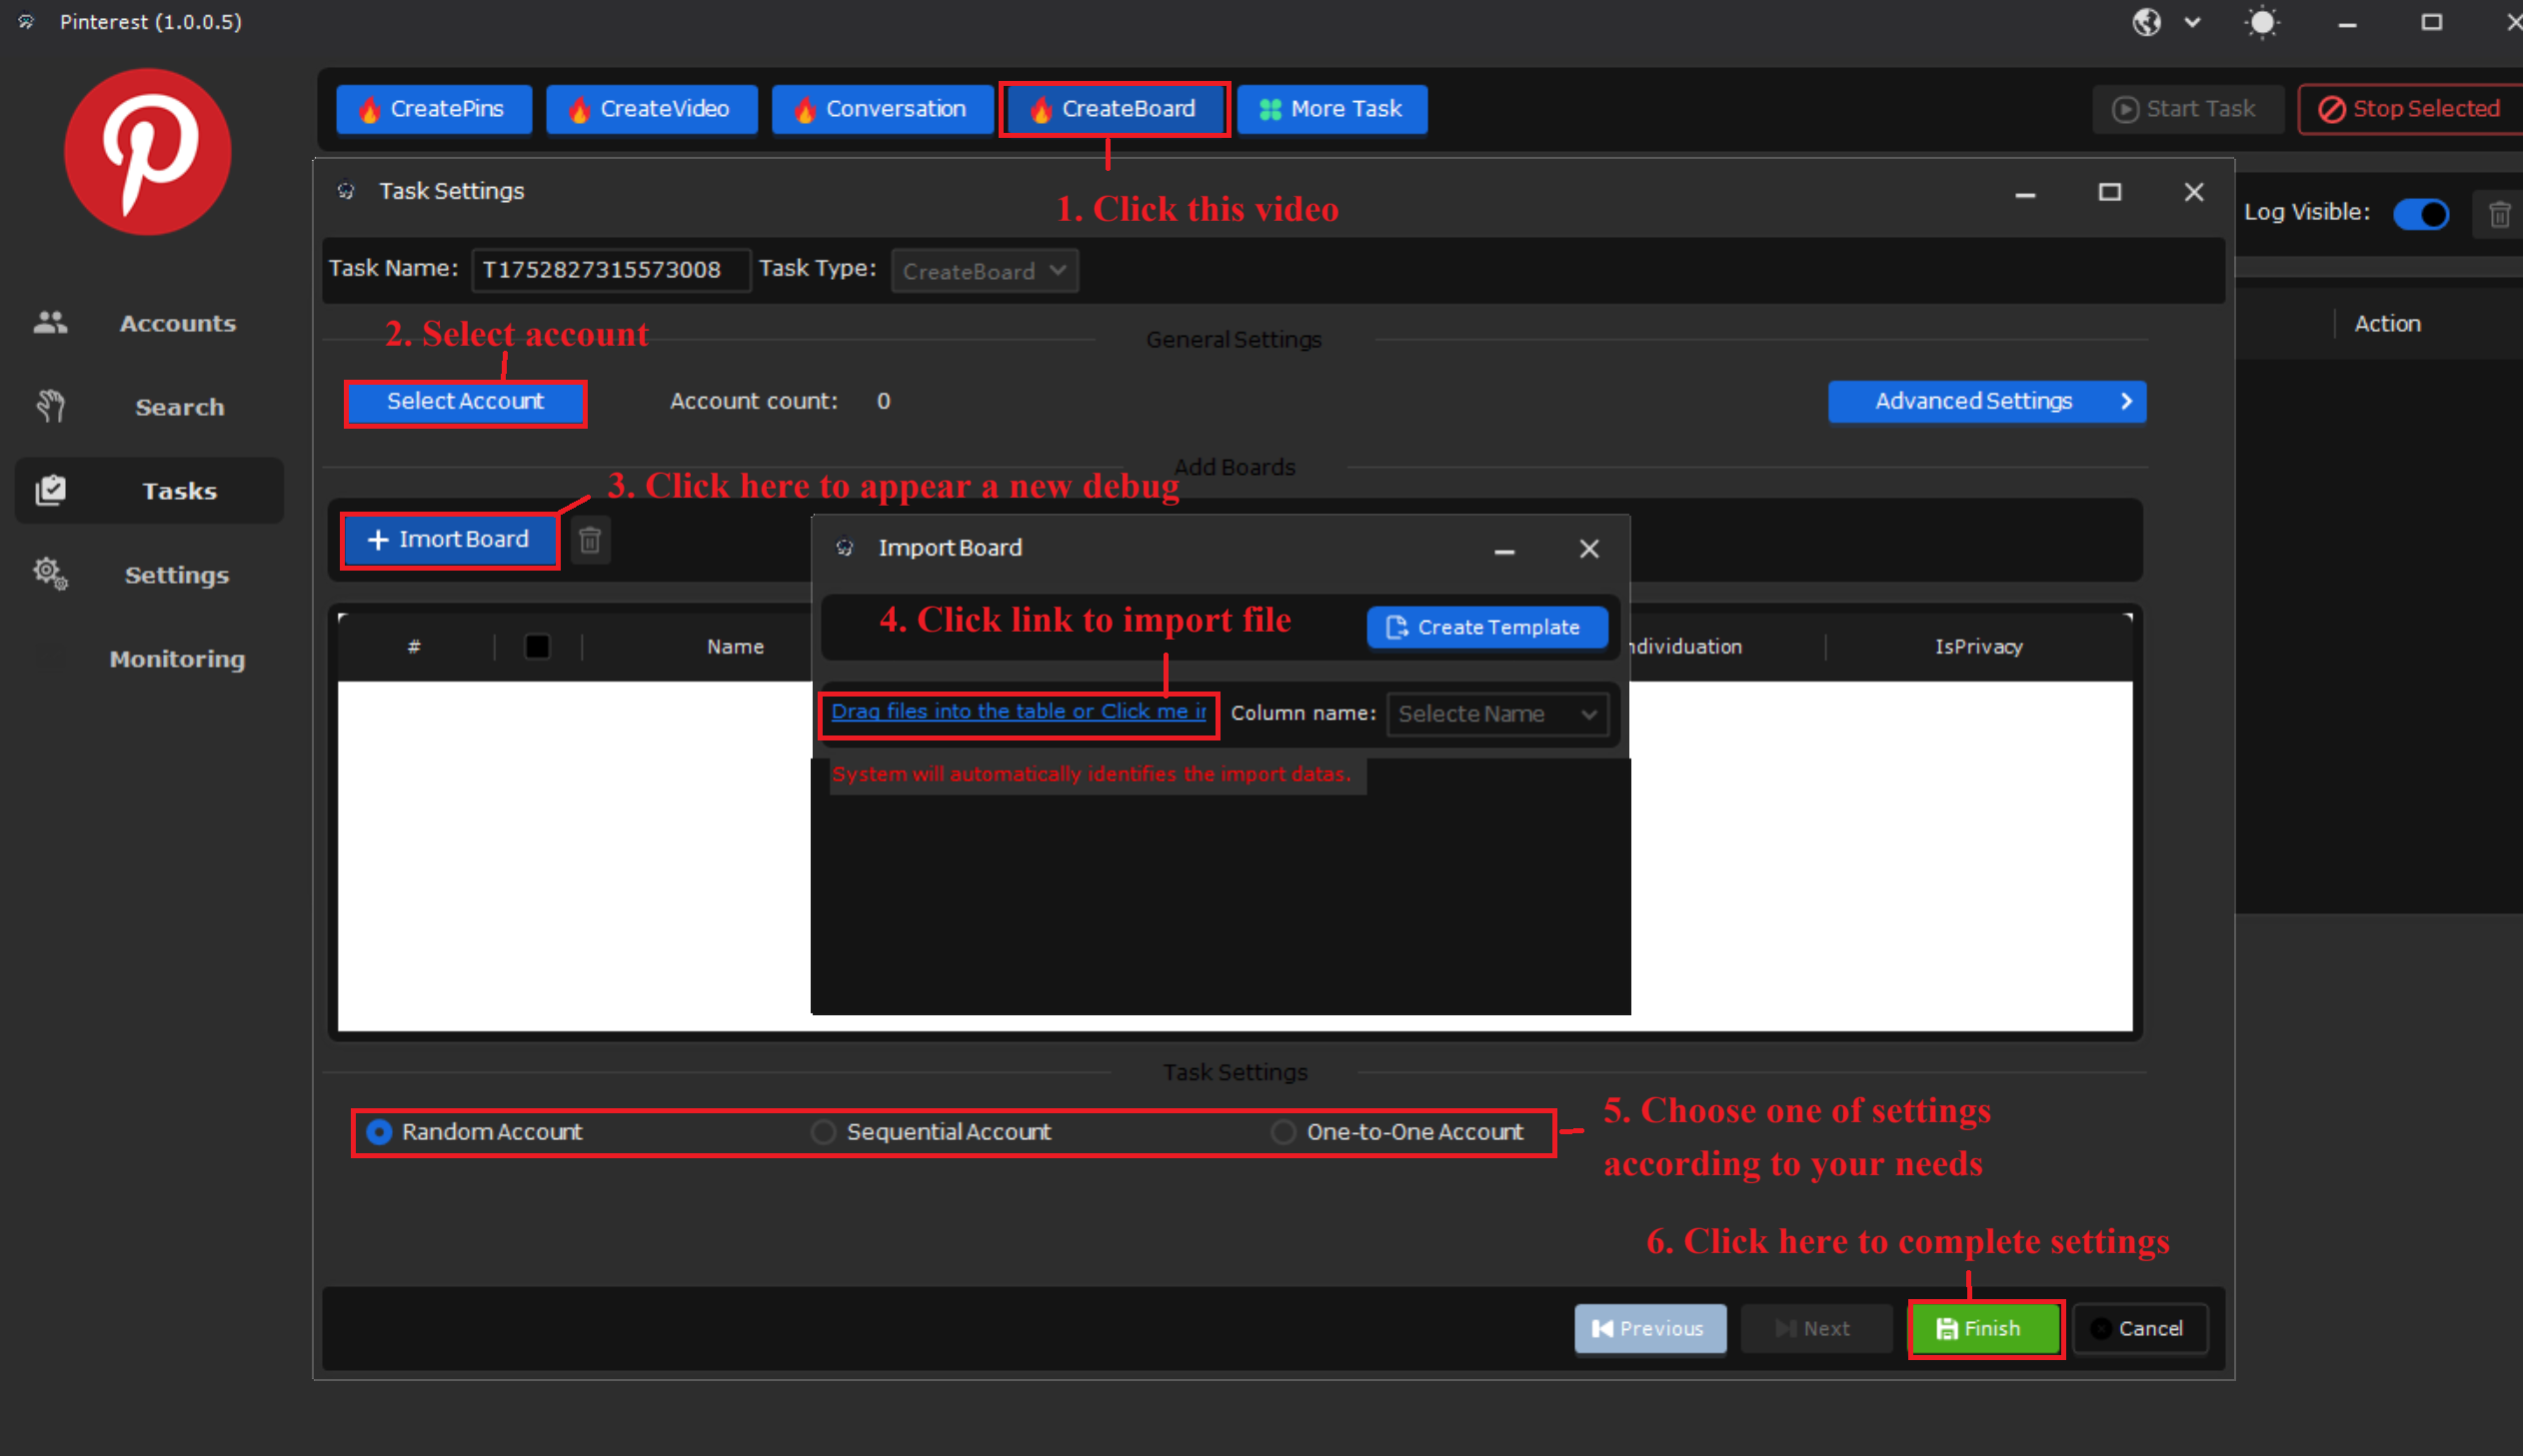Open the More Task menu
This screenshot has height=1456, width=2523.
click(x=1332, y=109)
